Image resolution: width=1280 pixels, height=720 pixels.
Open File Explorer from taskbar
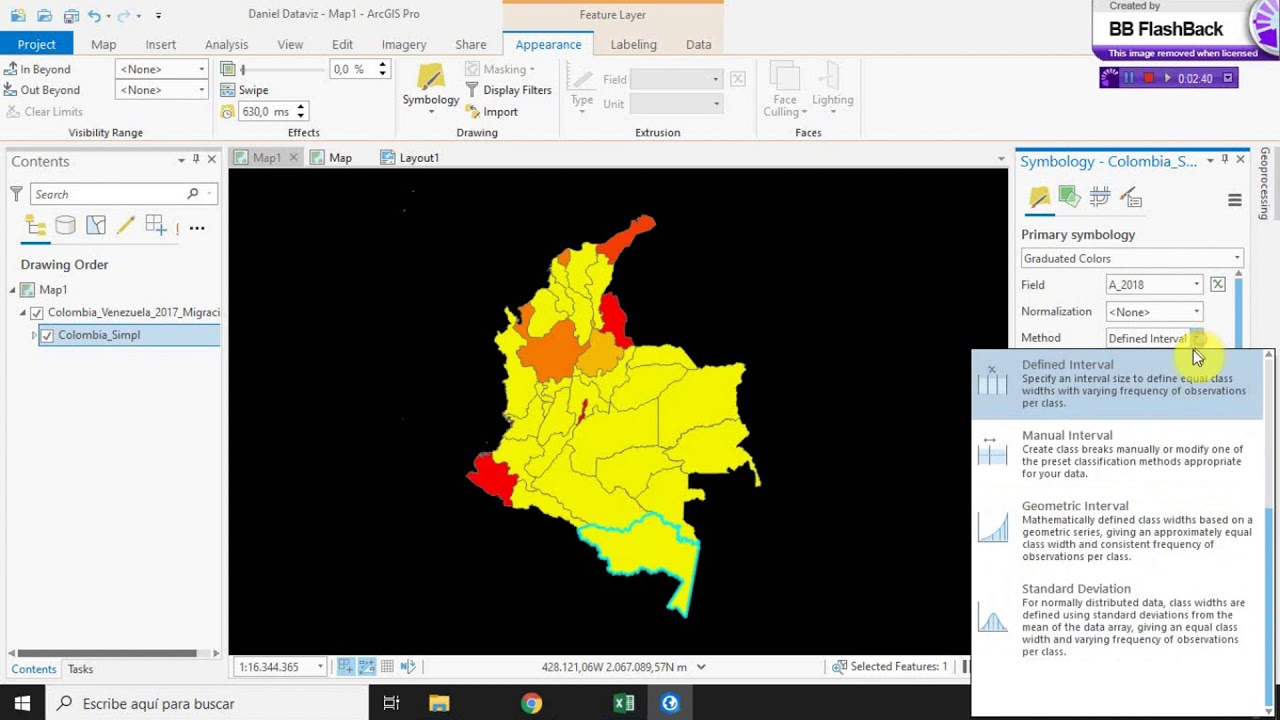(439, 703)
